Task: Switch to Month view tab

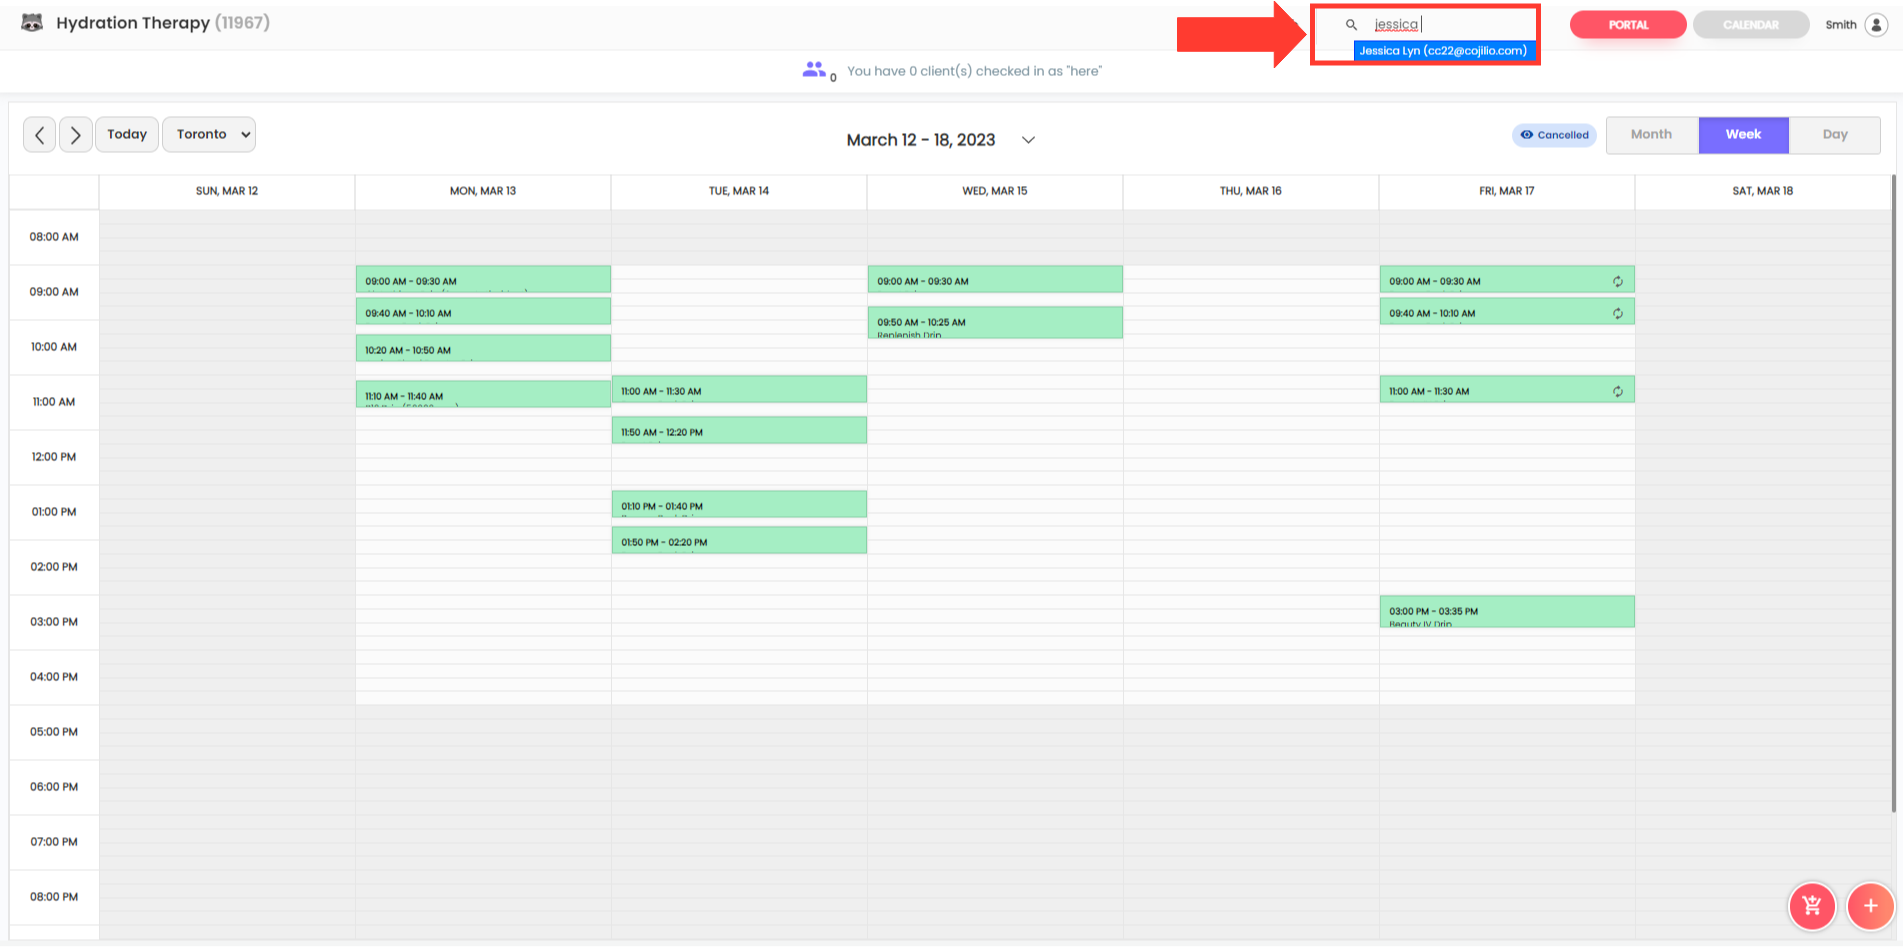Action: click(1651, 135)
